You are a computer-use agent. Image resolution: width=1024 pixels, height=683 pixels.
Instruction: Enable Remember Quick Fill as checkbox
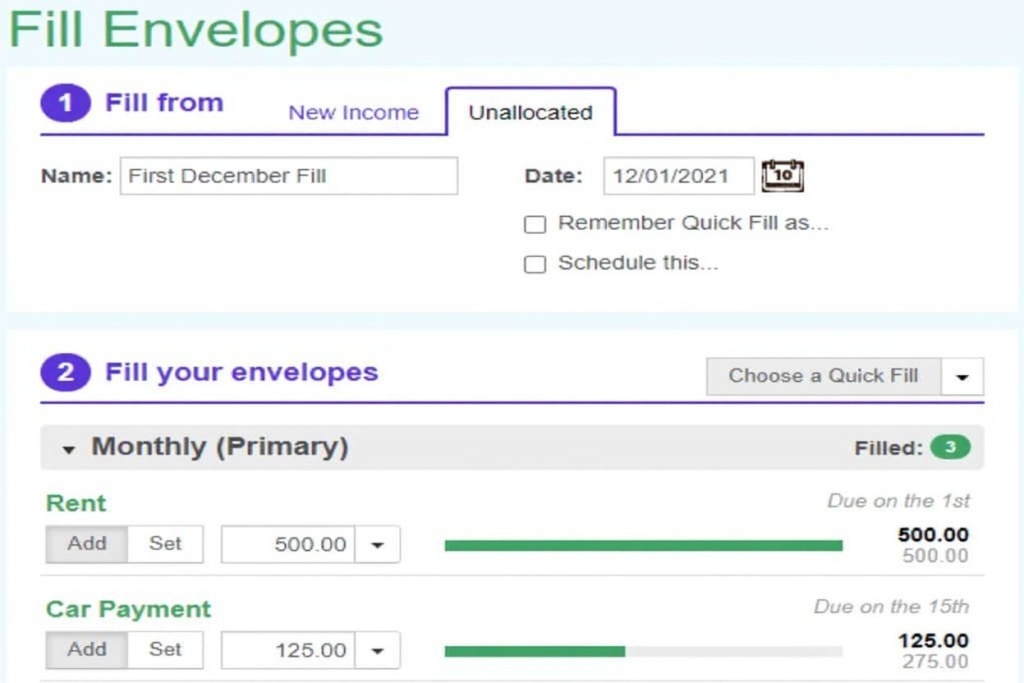coord(536,224)
